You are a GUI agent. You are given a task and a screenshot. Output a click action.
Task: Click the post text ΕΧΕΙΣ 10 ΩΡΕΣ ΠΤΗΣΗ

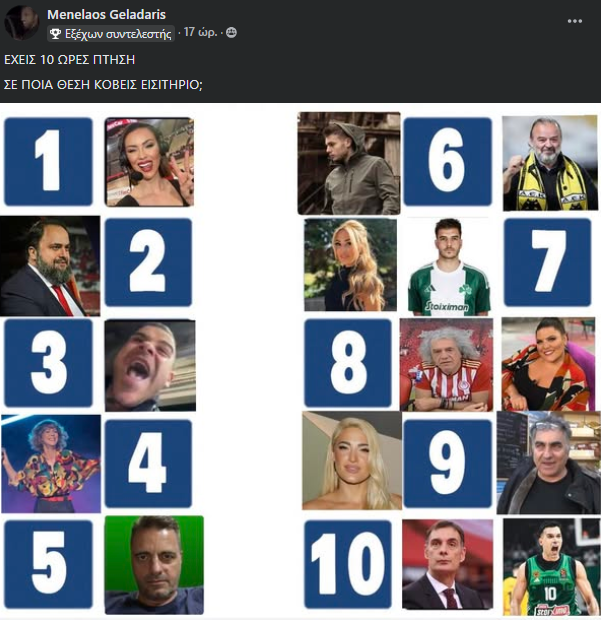click(x=70, y=60)
